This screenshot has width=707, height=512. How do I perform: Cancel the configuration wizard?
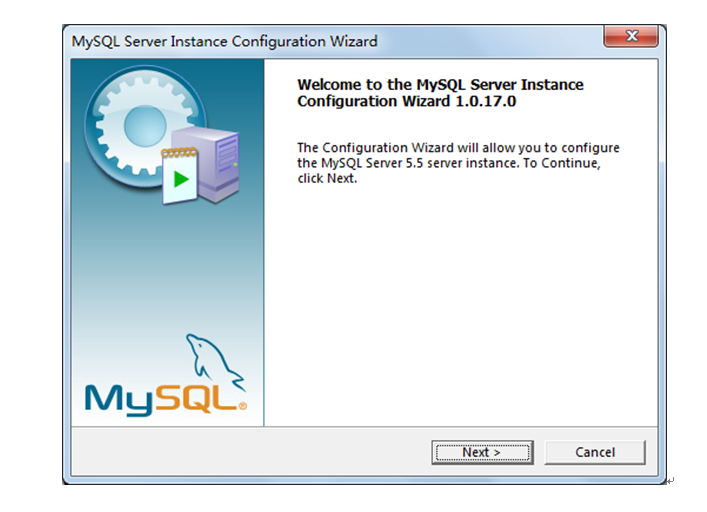click(595, 452)
